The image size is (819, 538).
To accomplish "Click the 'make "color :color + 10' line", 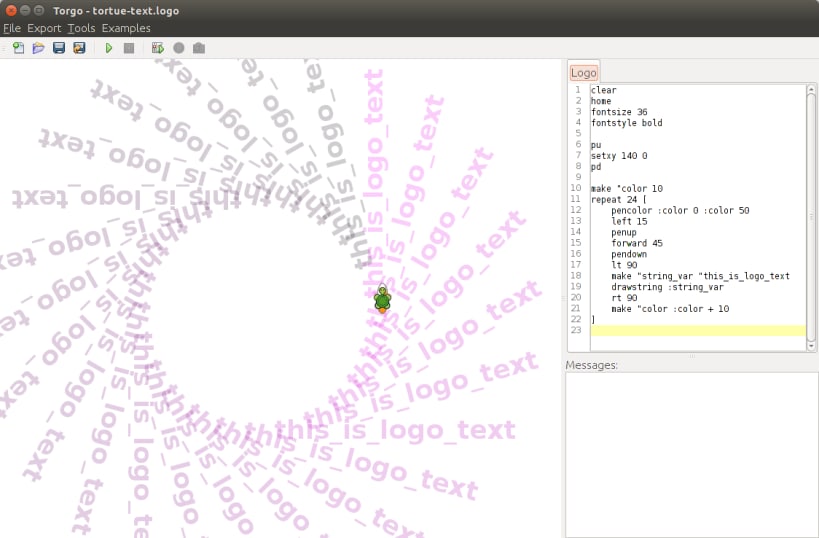I will pos(670,309).
